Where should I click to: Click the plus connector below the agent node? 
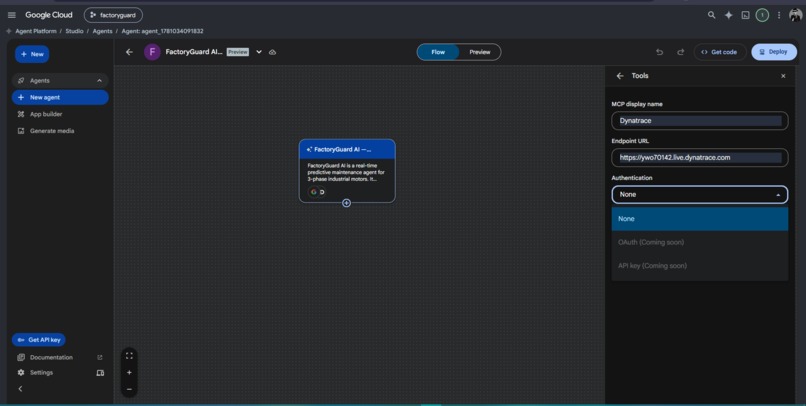(x=346, y=203)
